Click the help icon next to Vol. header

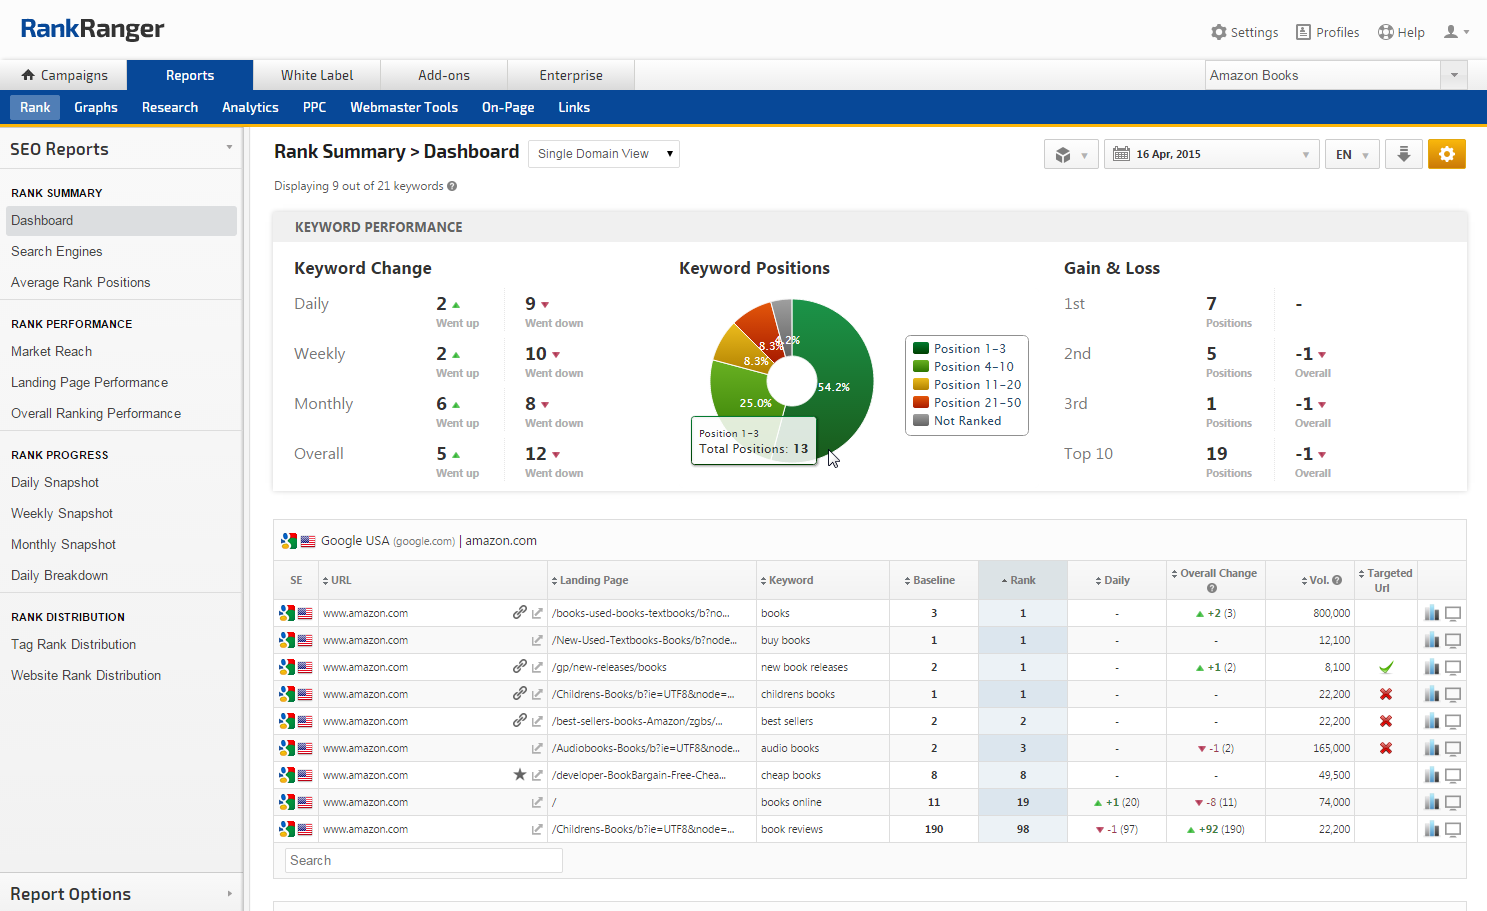tap(1337, 580)
